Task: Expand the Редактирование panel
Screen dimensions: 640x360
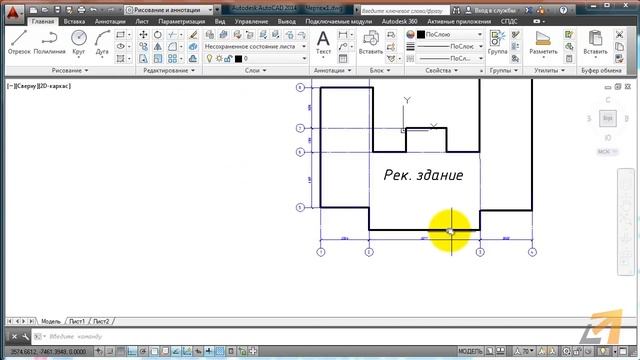Action: 169,71
